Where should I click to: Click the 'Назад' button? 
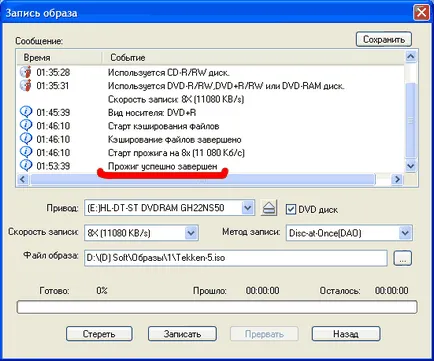point(346,334)
